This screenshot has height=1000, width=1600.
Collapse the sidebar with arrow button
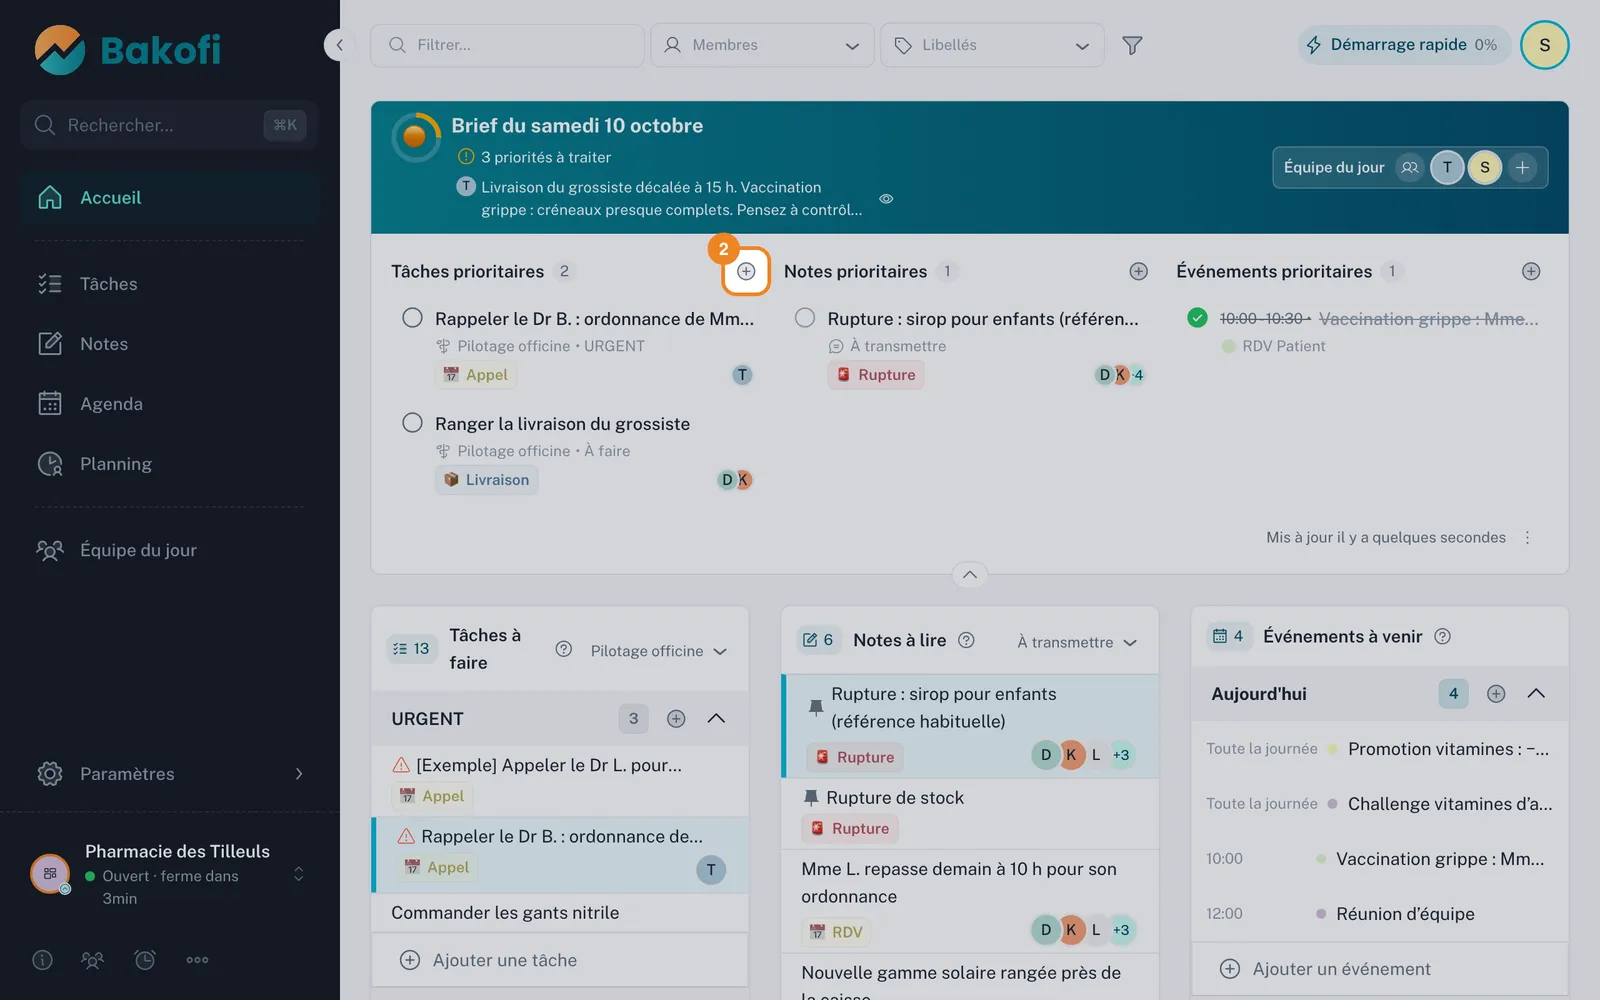pyautogui.click(x=340, y=45)
